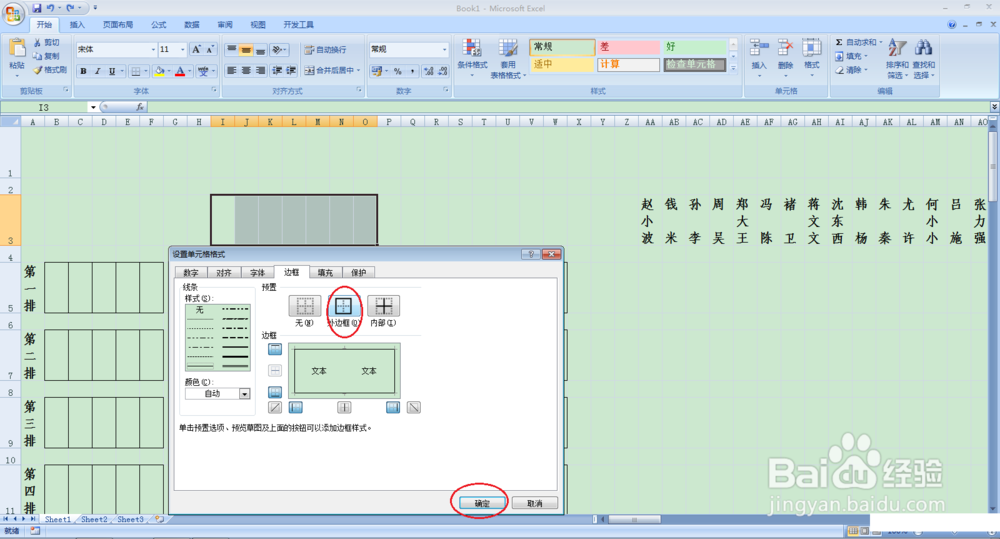1000x539 pixels.
Task: Click the Increase Font Size icon
Action: coord(196,49)
